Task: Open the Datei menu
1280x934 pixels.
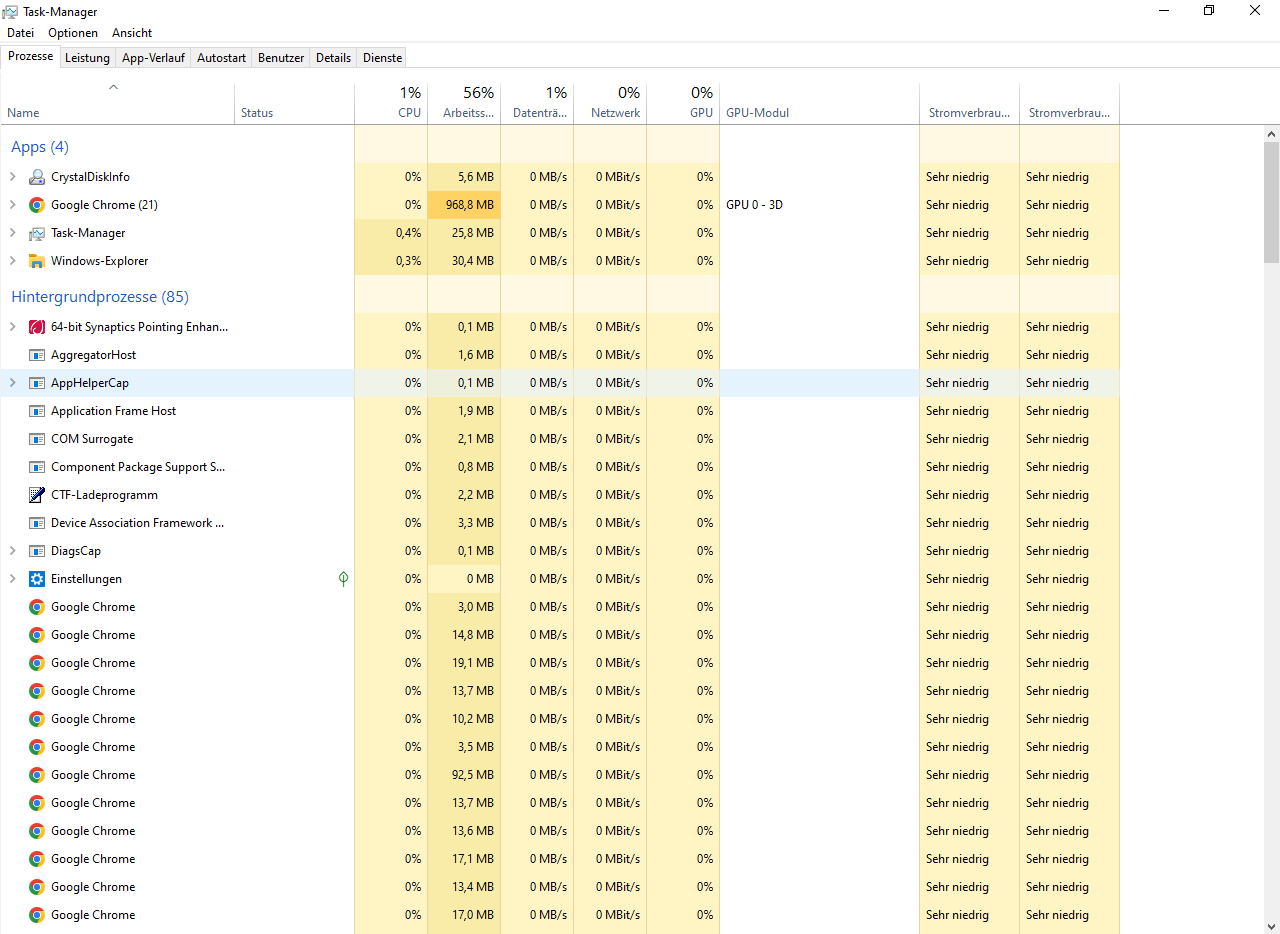Action: 20,33
